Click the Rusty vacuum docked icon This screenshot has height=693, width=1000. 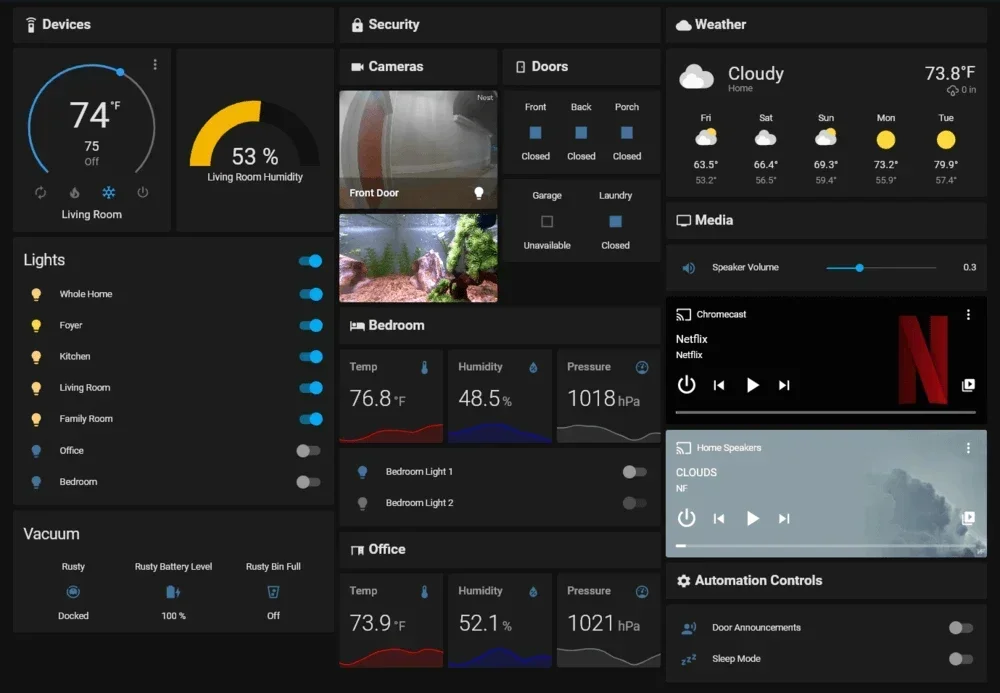pos(73,592)
